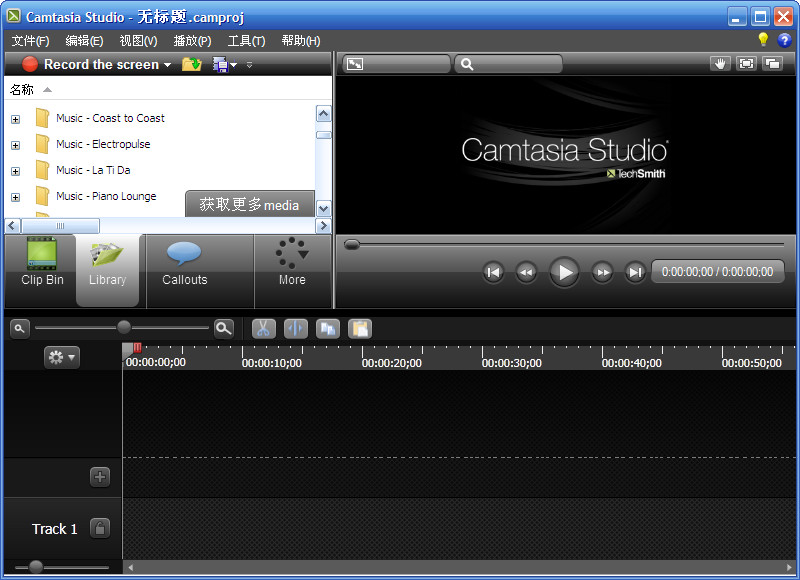The width and height of the screenshot is (800, 580).
Task: Open the 视图(V) menu
Action: (138, 41)
